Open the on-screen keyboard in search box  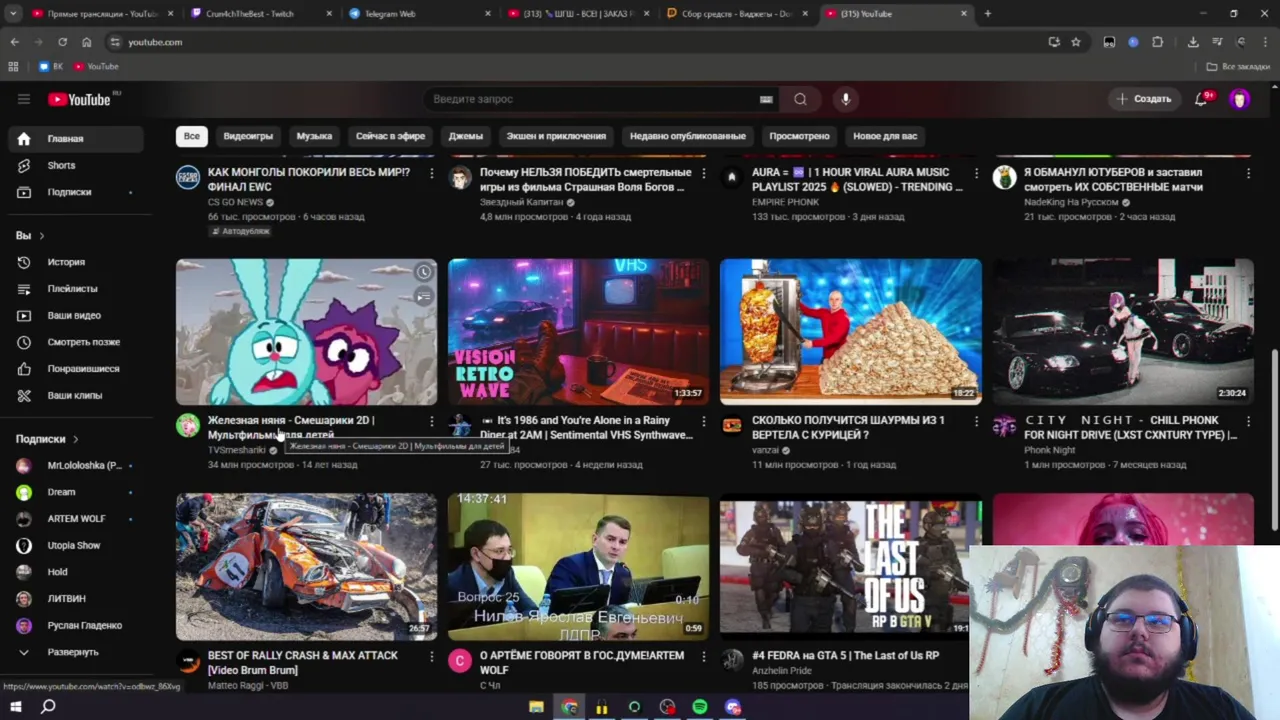click(x=766, y=99)
